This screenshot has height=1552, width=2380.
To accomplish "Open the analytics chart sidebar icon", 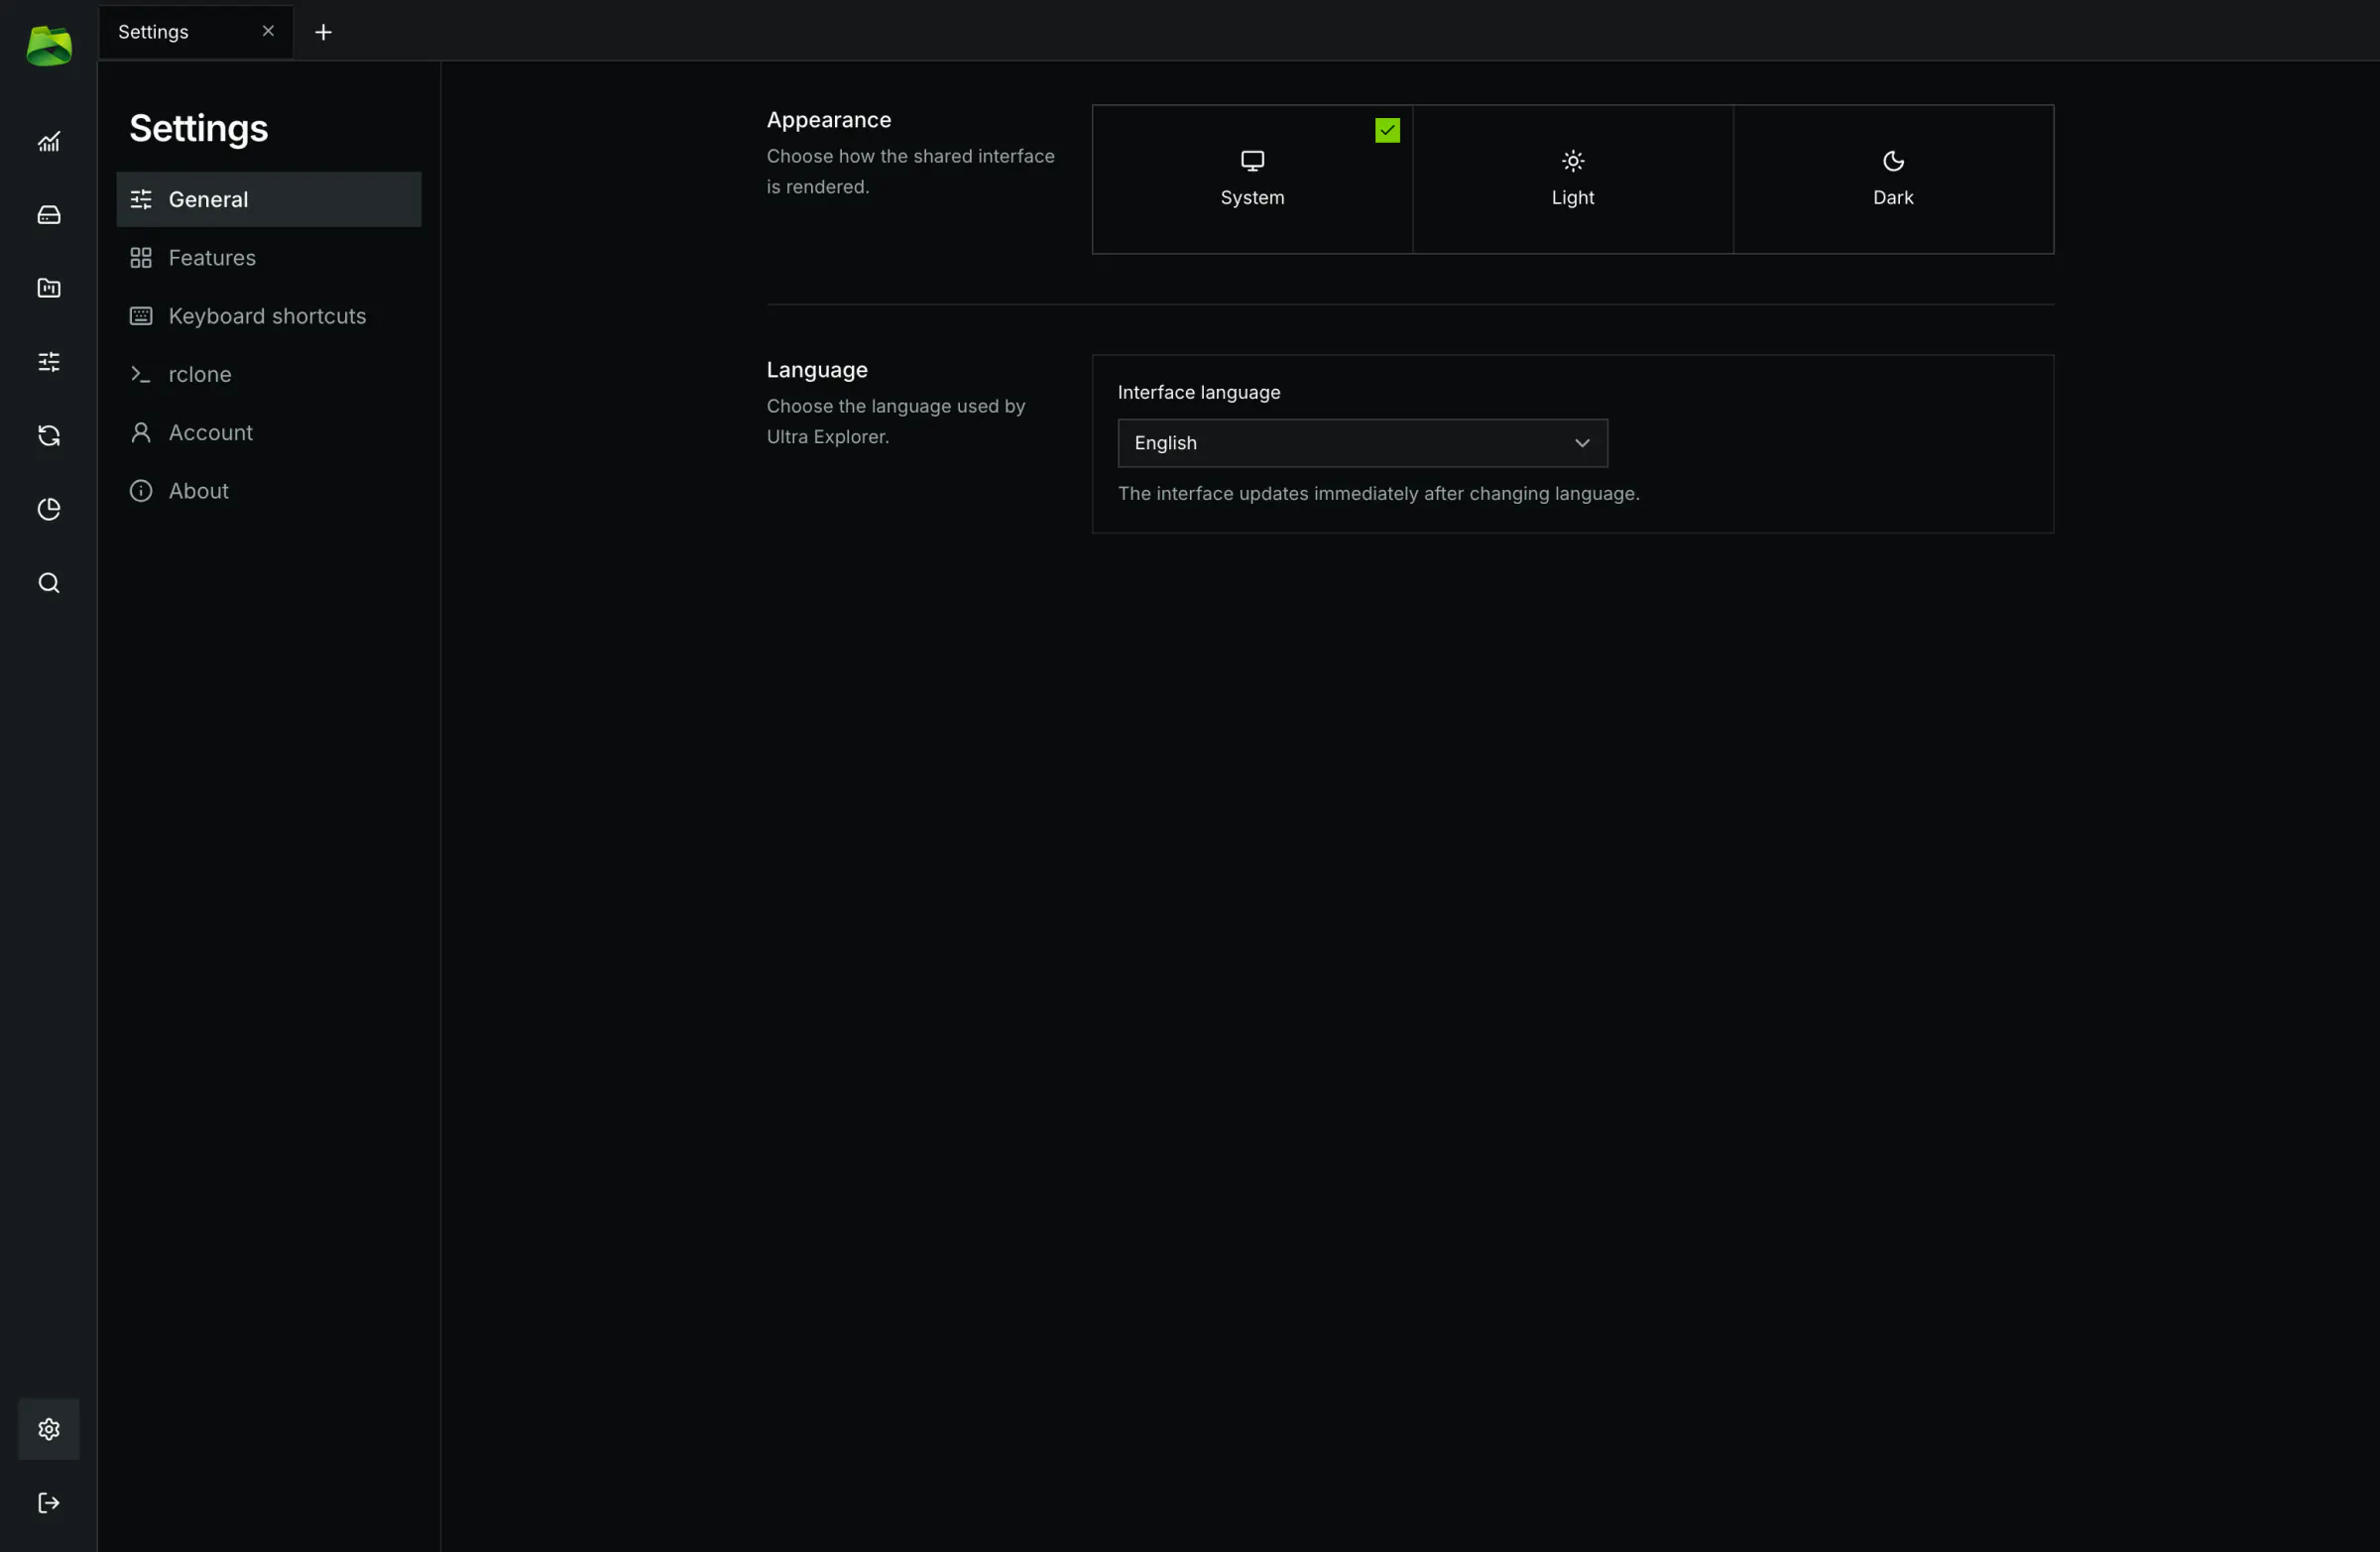I will click(49, 142).
